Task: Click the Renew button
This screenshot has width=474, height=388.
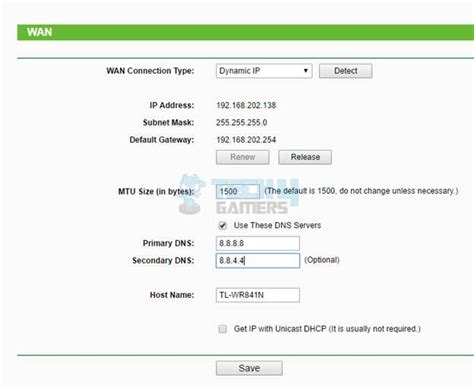Action: pos(242,157)
